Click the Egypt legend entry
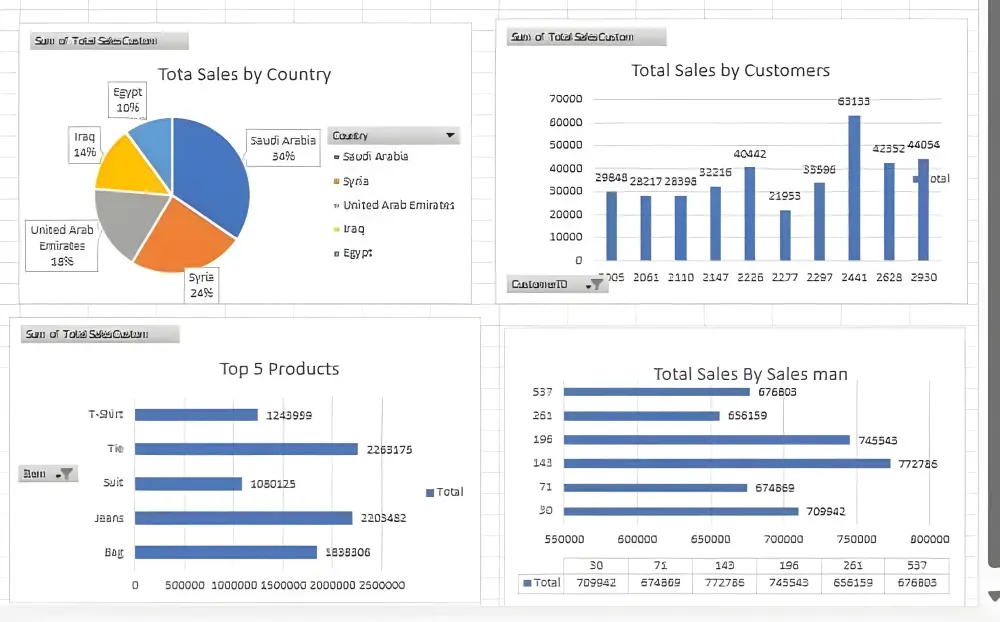The width and height of the screenshot is (1000, 622). click(x=353, y=253)
